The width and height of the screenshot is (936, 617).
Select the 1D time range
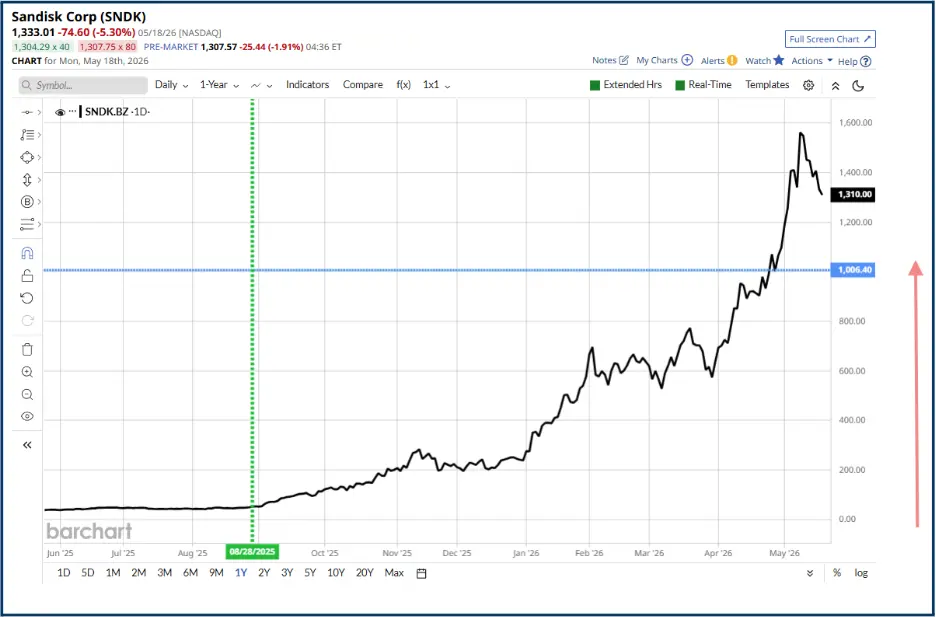[x=63, y=573]
